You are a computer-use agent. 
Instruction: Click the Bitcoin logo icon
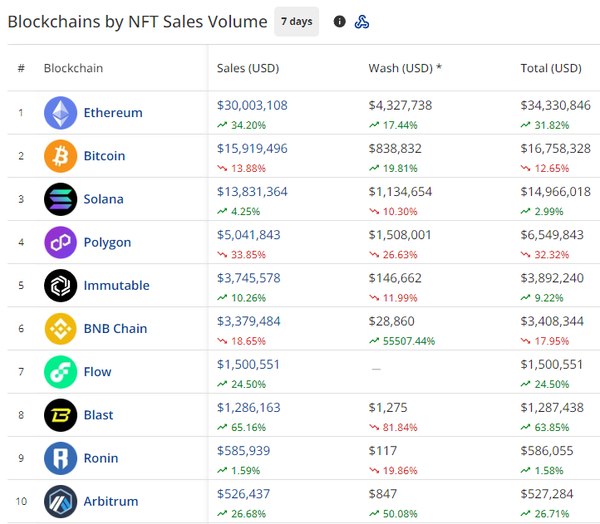pyautogui.click(x=60, y=156)
